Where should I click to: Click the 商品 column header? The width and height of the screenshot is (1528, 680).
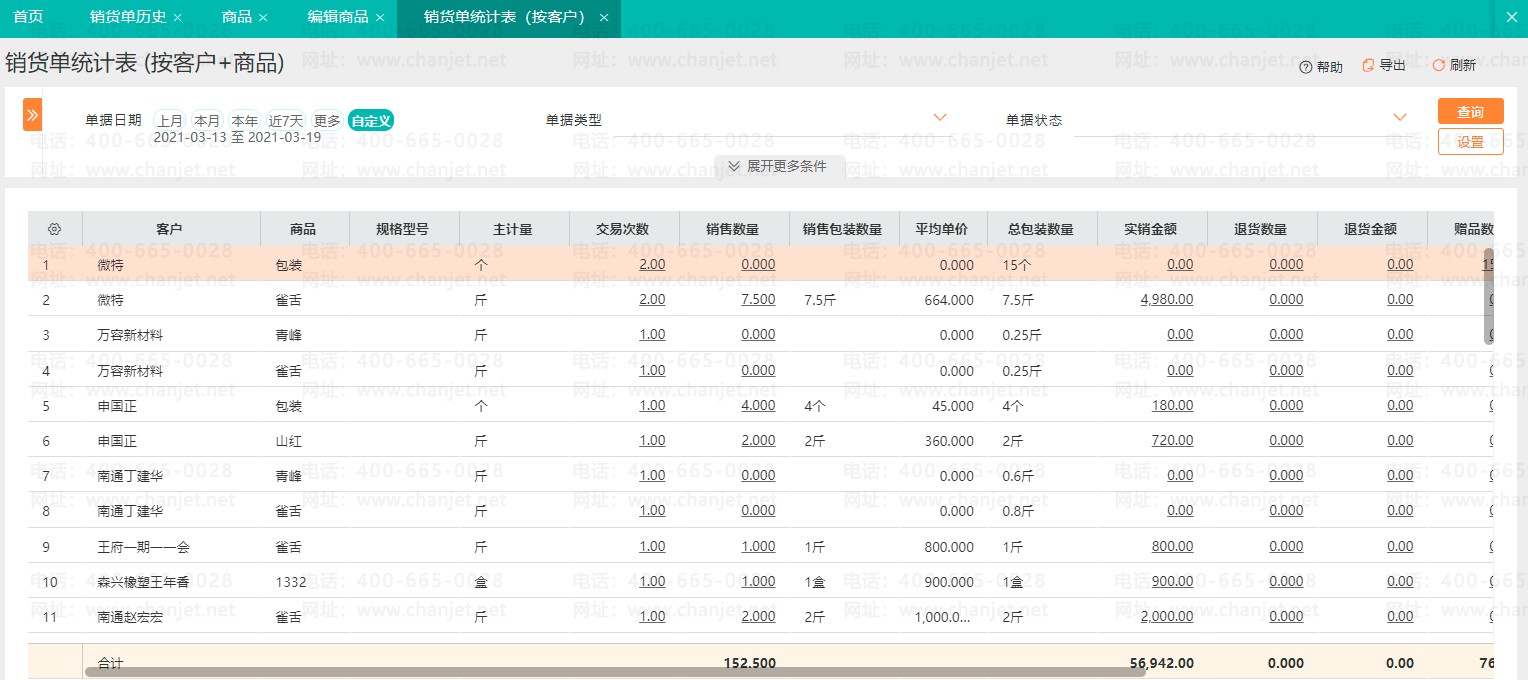pos(303,229)
